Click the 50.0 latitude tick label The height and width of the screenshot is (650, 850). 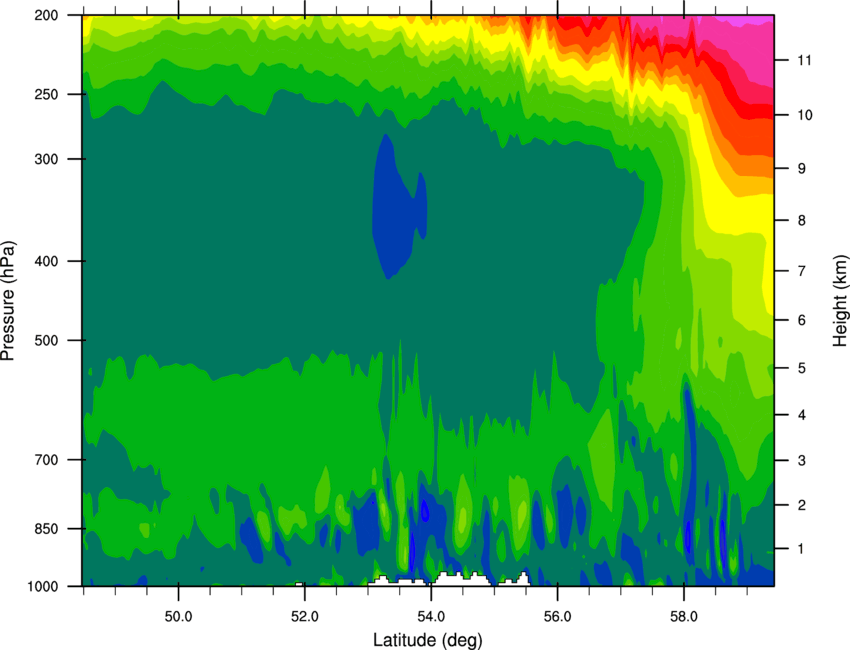coord(178,617)
